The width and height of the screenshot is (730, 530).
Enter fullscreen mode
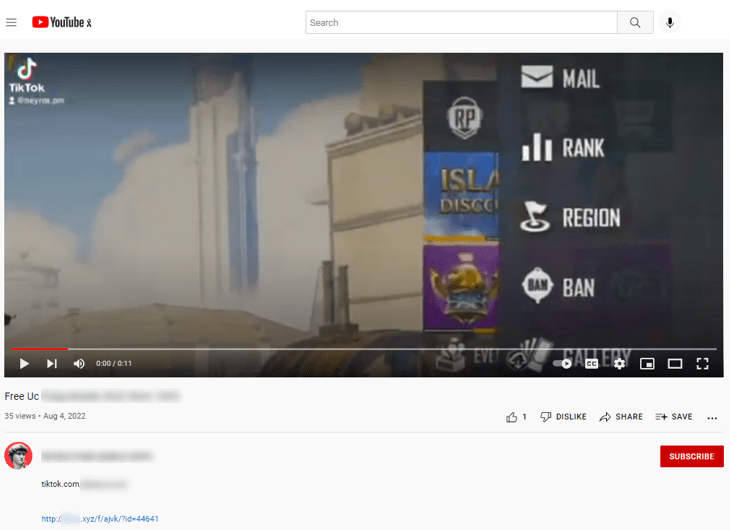tap(703, 363)
